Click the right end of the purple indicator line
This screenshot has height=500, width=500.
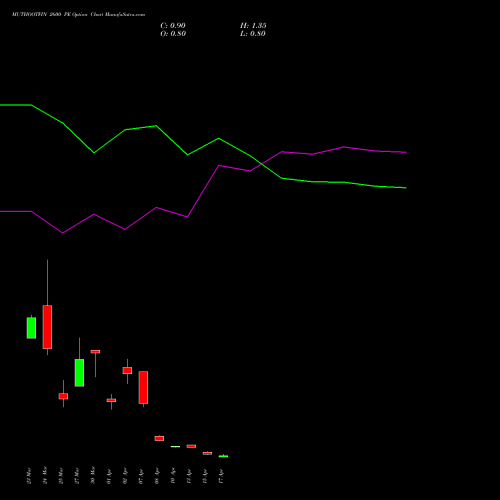point(406,152)
